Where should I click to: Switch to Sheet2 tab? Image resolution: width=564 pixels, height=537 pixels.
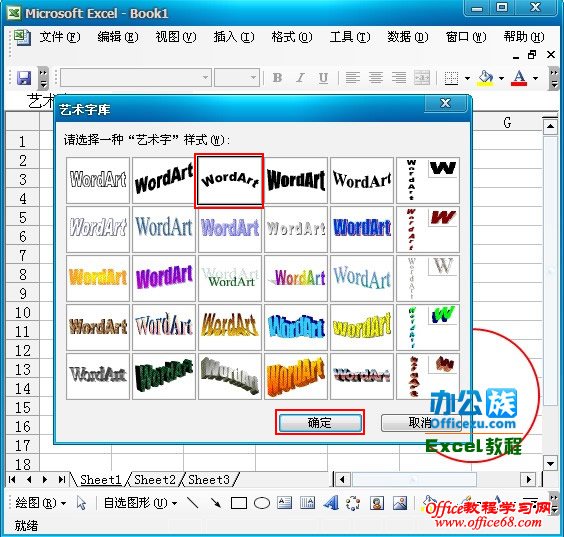[155, 479]
